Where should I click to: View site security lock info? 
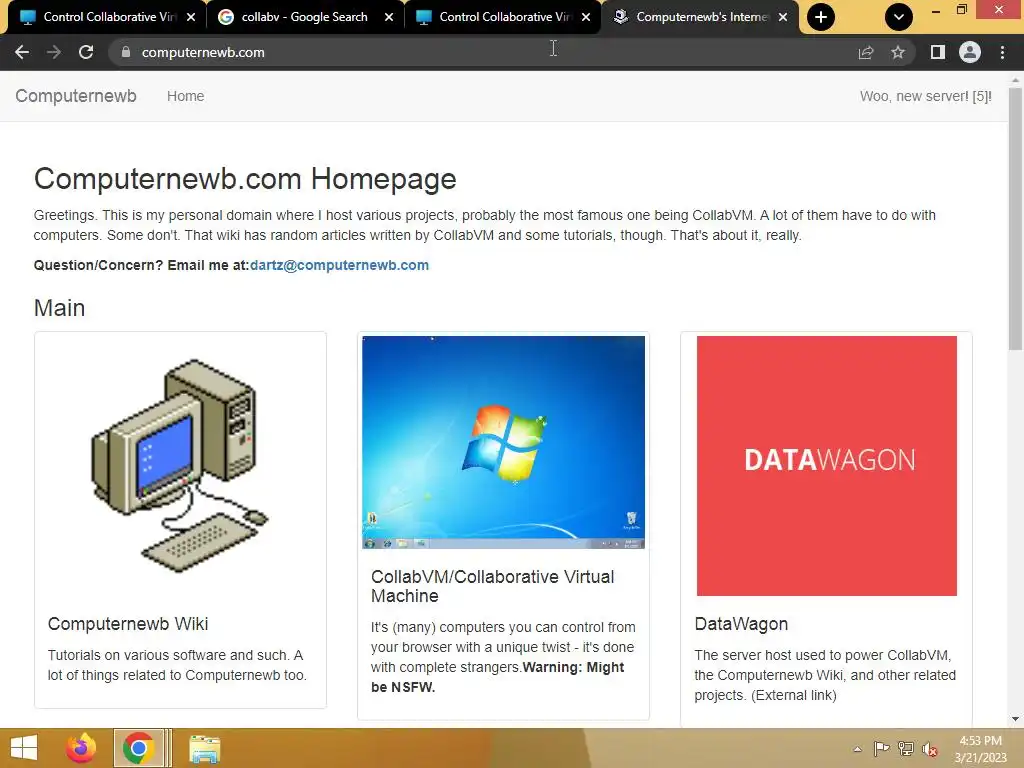coord(126,52)
